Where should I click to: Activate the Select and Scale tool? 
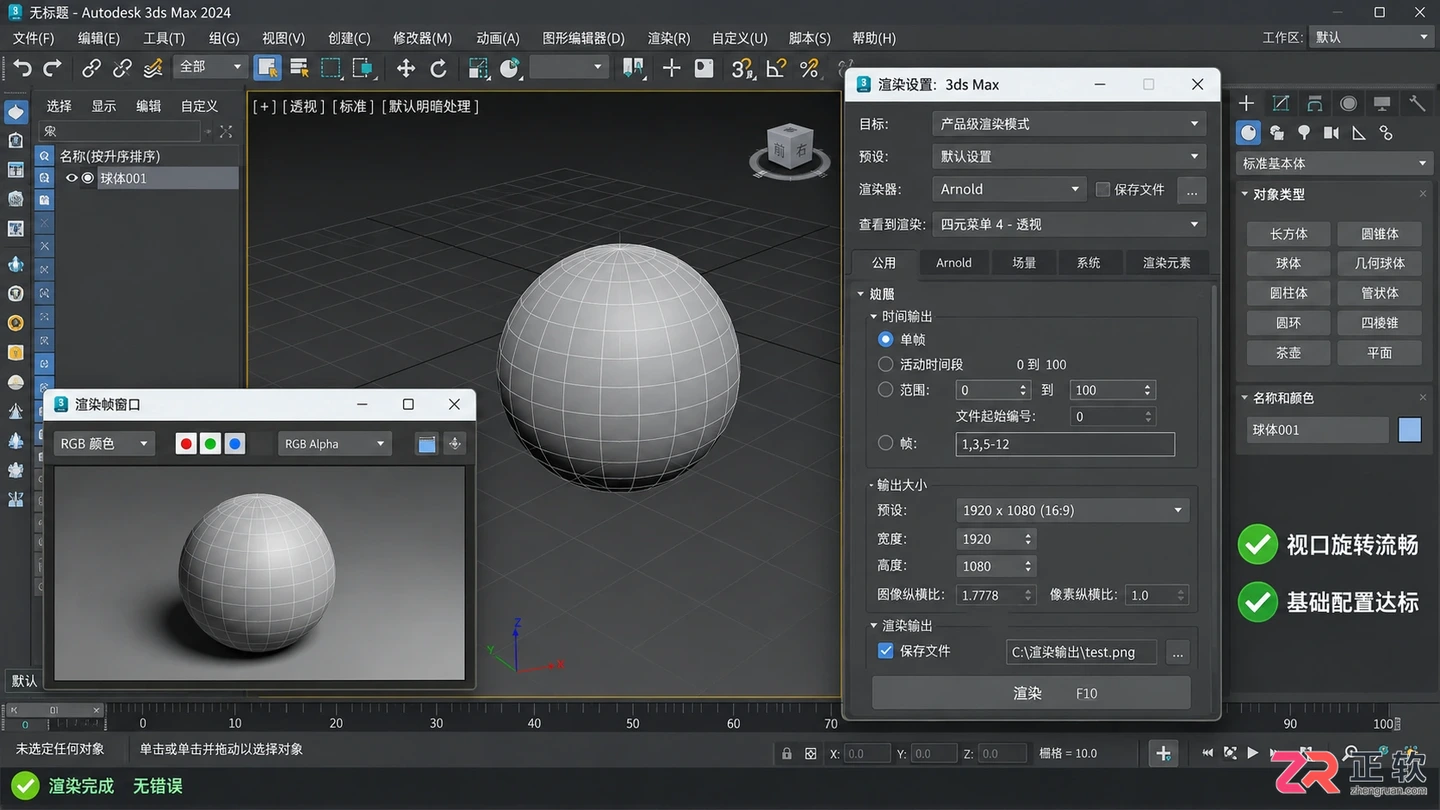click(478, 67)
